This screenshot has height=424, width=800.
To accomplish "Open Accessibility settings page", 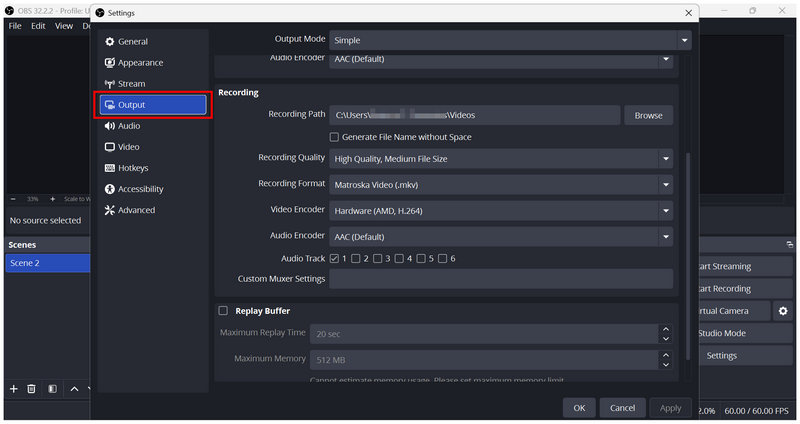I will click(153, 189).
